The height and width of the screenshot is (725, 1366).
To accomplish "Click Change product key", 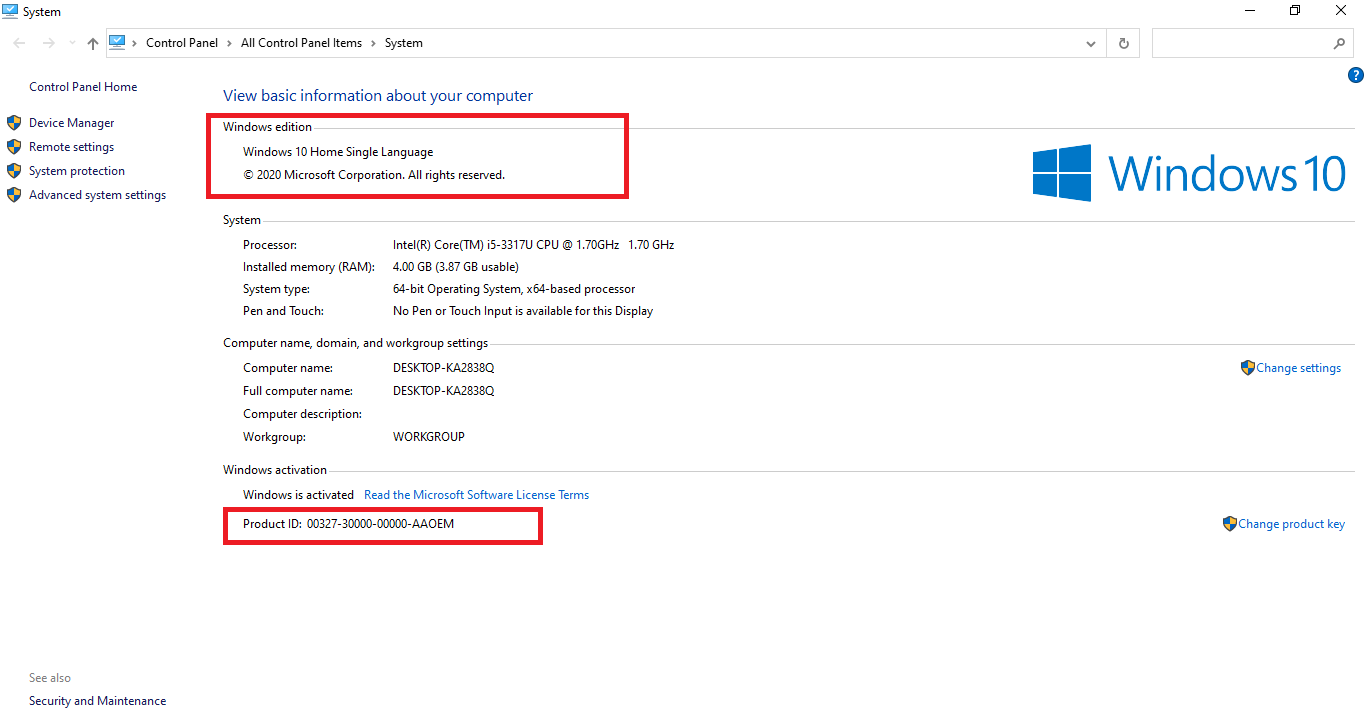I will point(1292,524).
